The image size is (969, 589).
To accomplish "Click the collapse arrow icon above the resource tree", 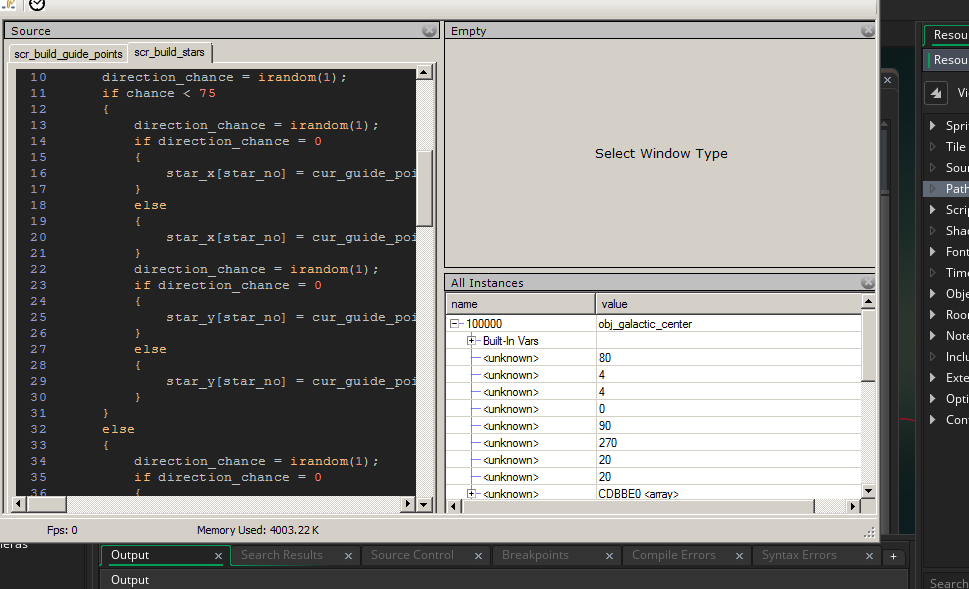I will [935, 92].
